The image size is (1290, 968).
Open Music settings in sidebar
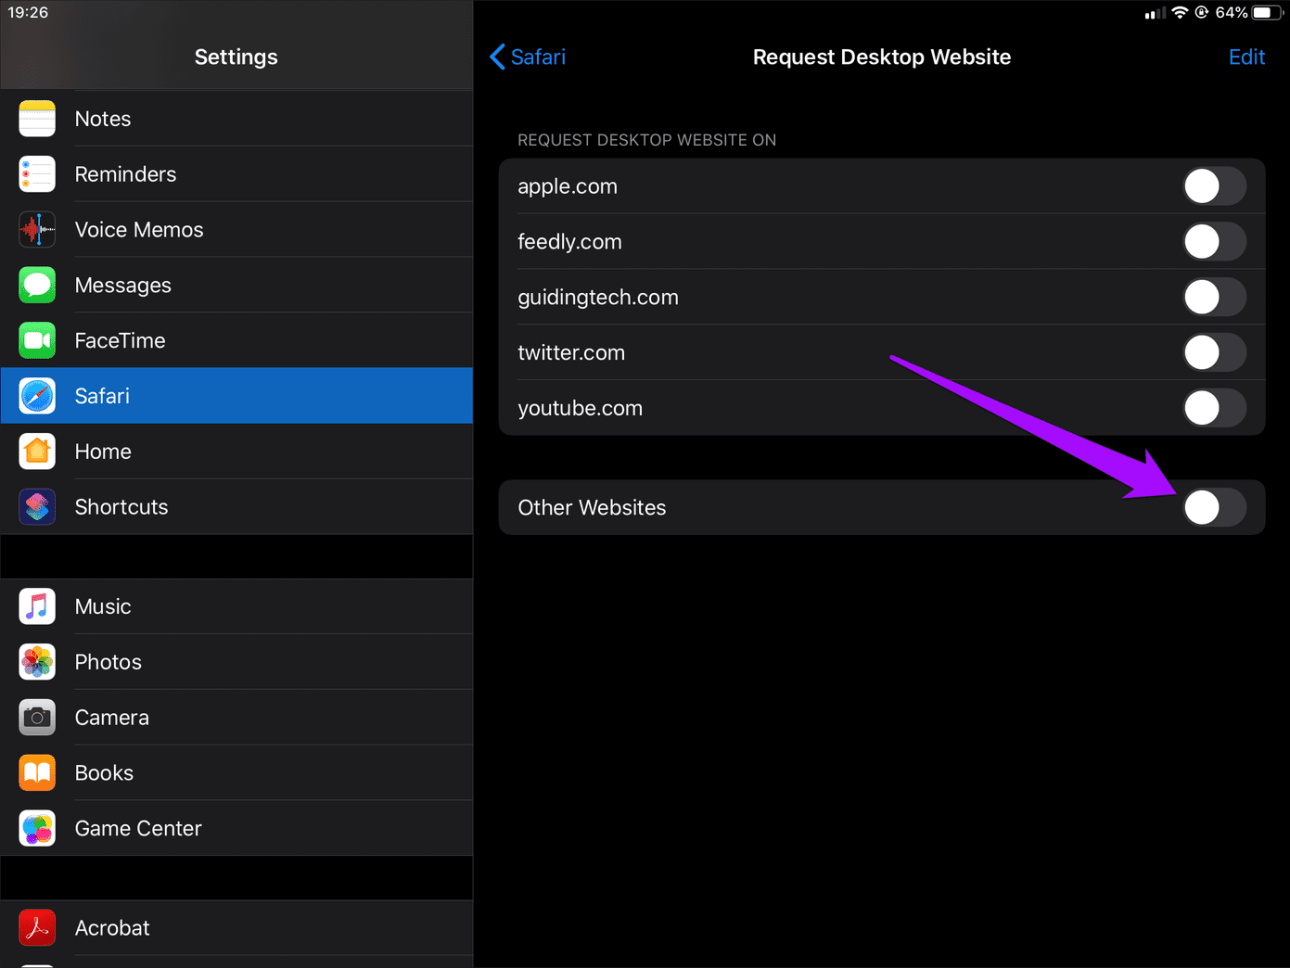(236, 607)
